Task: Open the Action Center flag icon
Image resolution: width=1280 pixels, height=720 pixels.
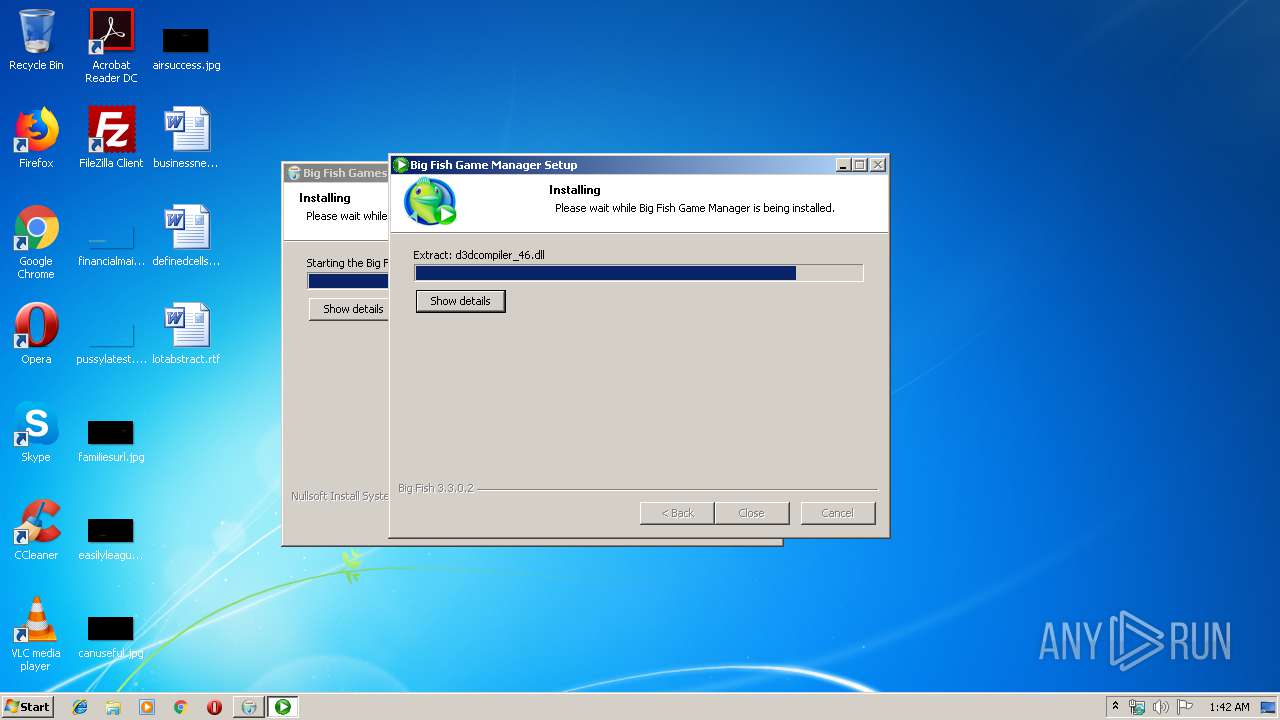Action: 1184,707
